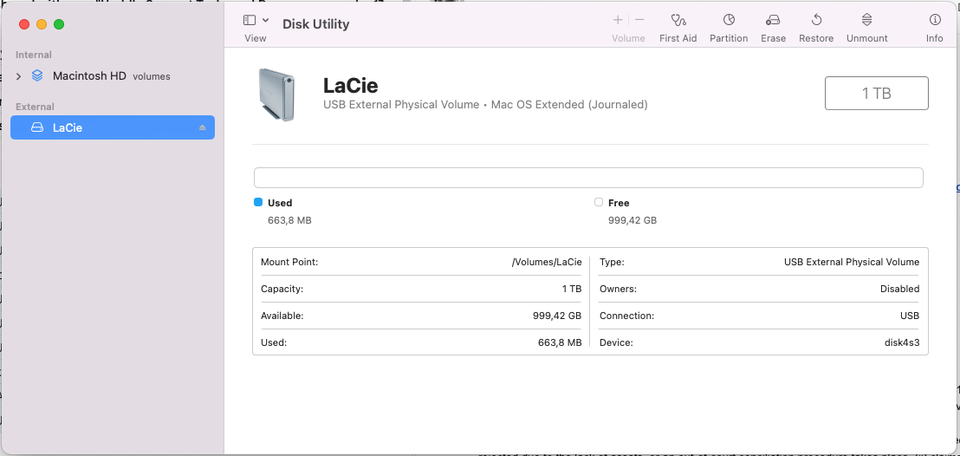Open the Partition tool
Screen dimensions: 960x456
pyautogui.click(x=729, y=20)
